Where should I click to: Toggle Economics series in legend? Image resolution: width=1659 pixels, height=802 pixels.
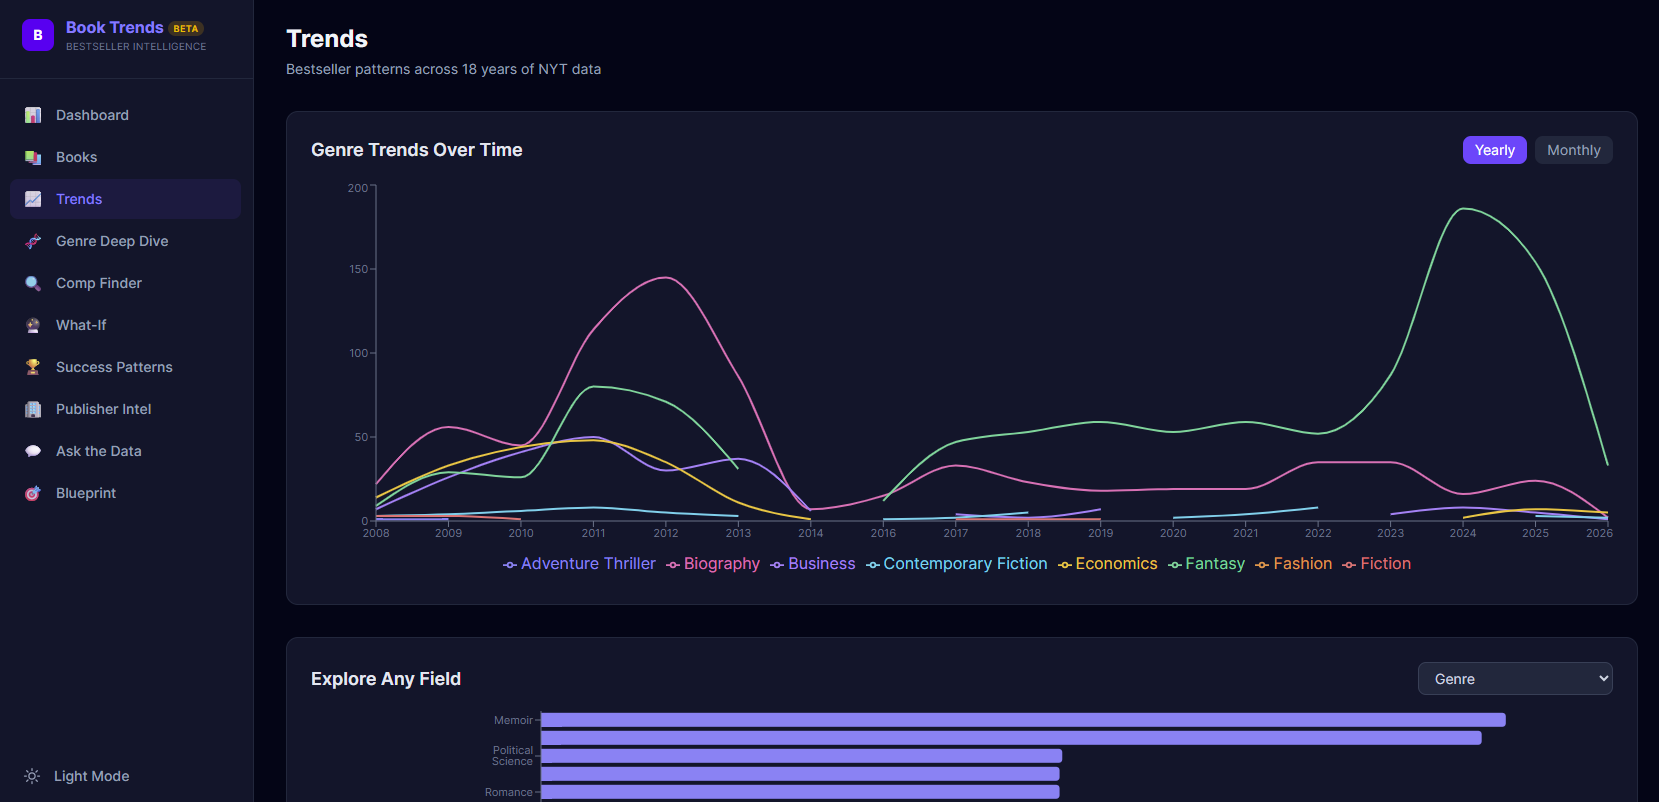click(1108, 564)
